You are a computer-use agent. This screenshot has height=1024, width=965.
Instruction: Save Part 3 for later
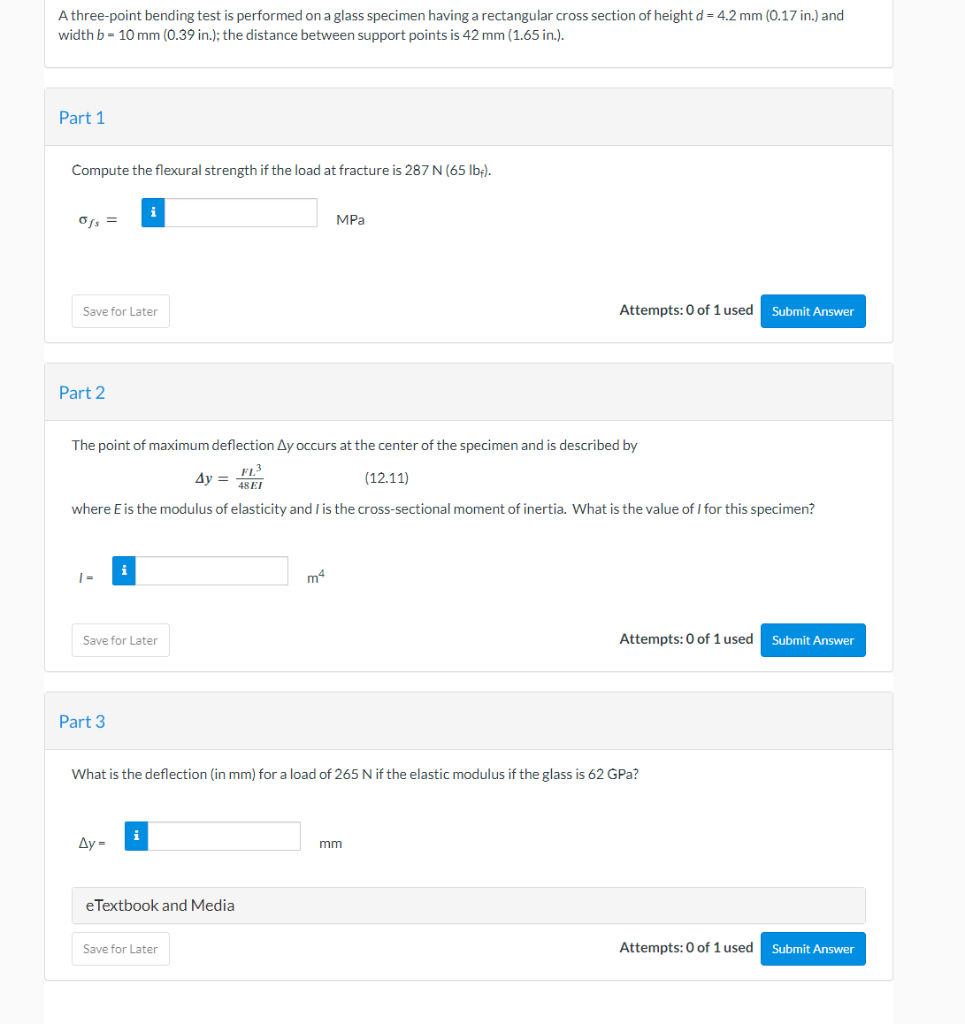click(121, 949)
